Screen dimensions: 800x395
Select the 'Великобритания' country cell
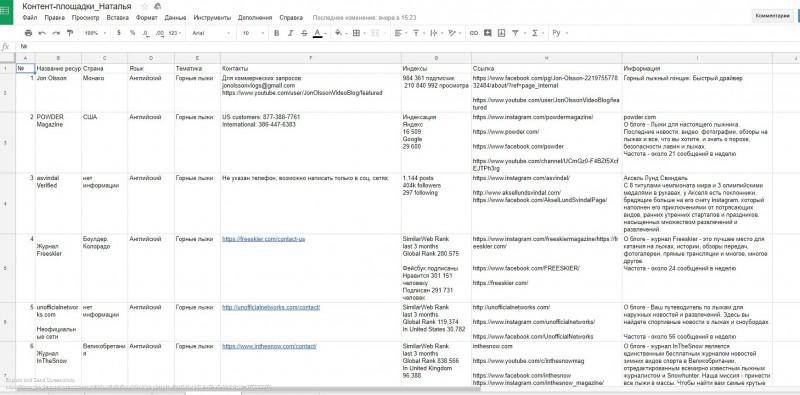[105, 363]
